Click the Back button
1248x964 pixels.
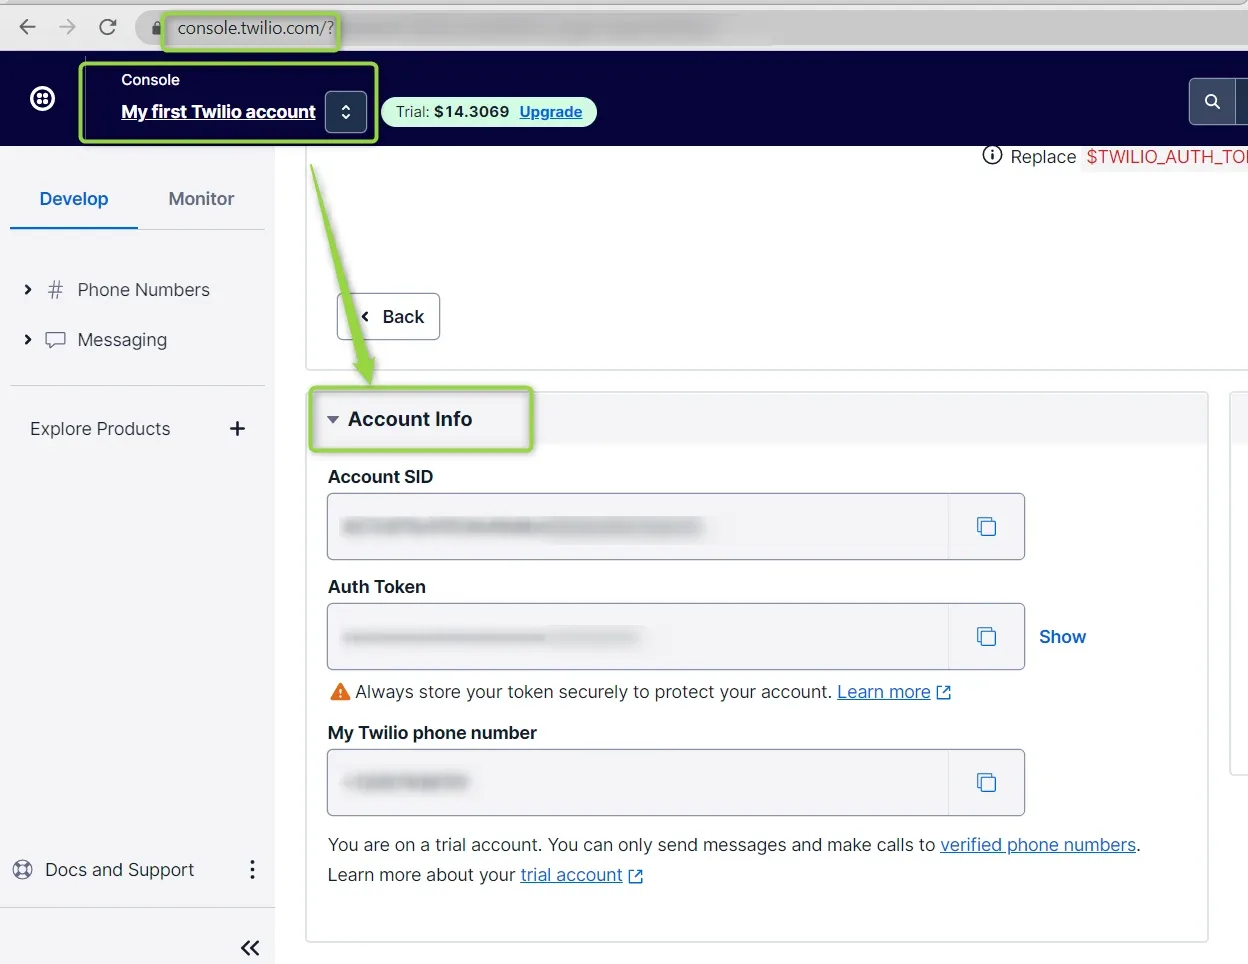pos(389,316)
